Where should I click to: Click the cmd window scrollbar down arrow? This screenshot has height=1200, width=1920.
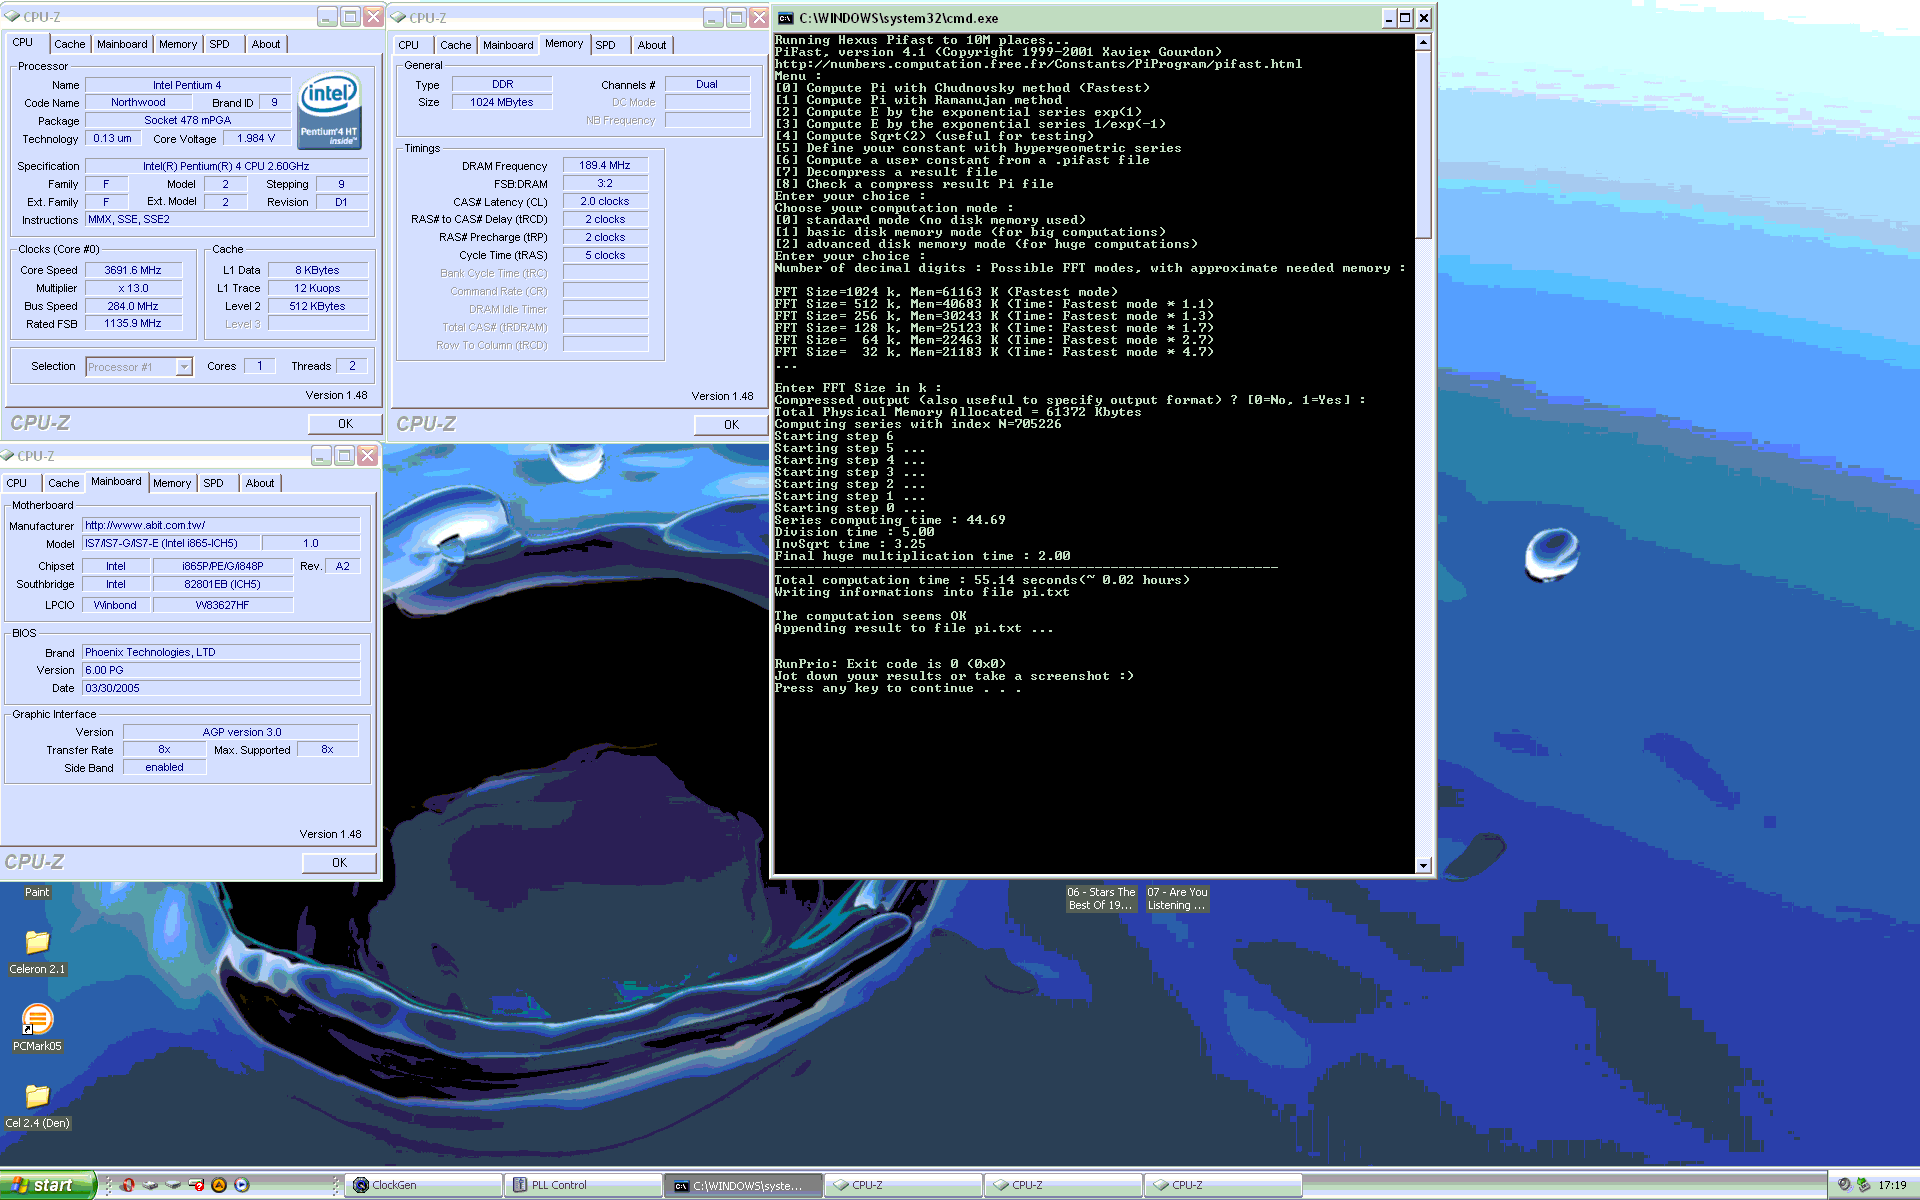point(1424,865)
